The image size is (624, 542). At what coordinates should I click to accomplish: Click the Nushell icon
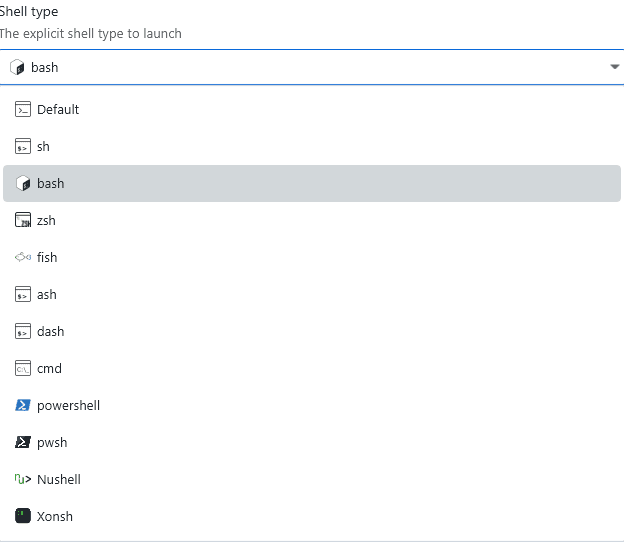coord(23,479)
